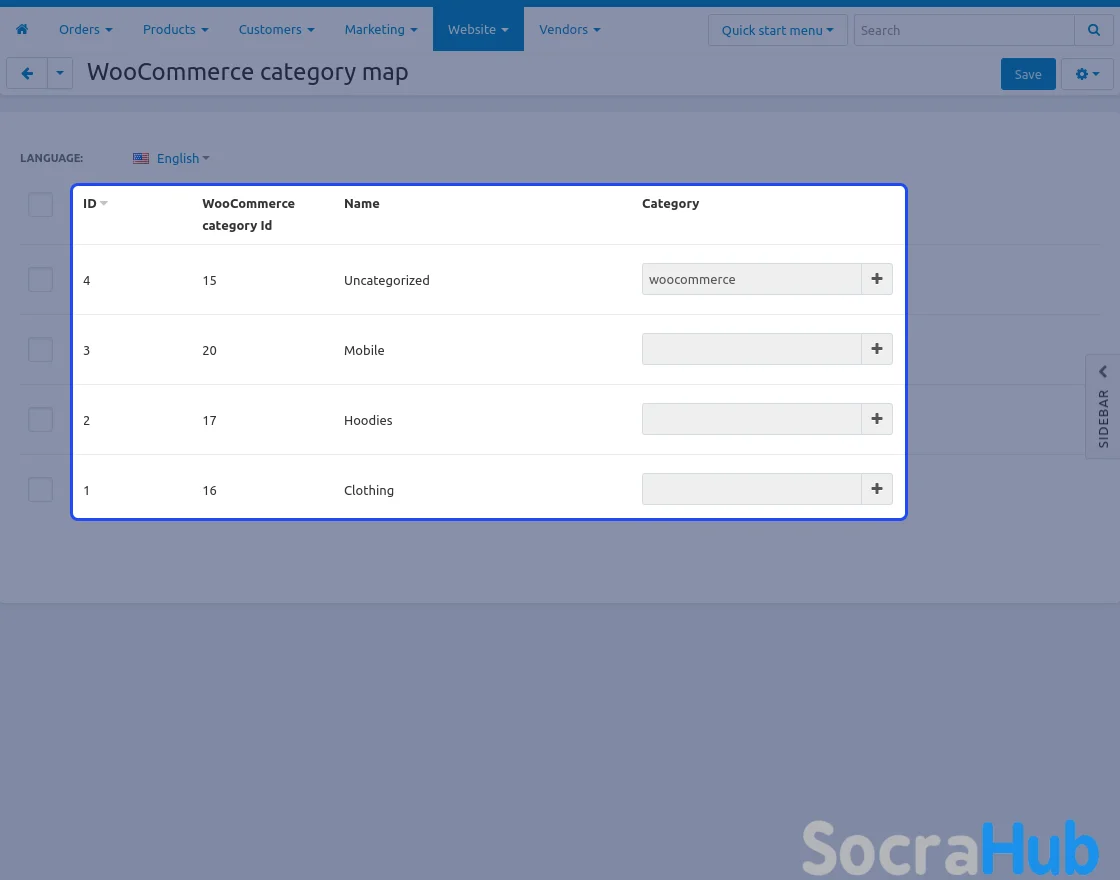Add category for Uncategorized row plus icon
The height and width of the screenshot is (880, 1120).
point(877,279)
